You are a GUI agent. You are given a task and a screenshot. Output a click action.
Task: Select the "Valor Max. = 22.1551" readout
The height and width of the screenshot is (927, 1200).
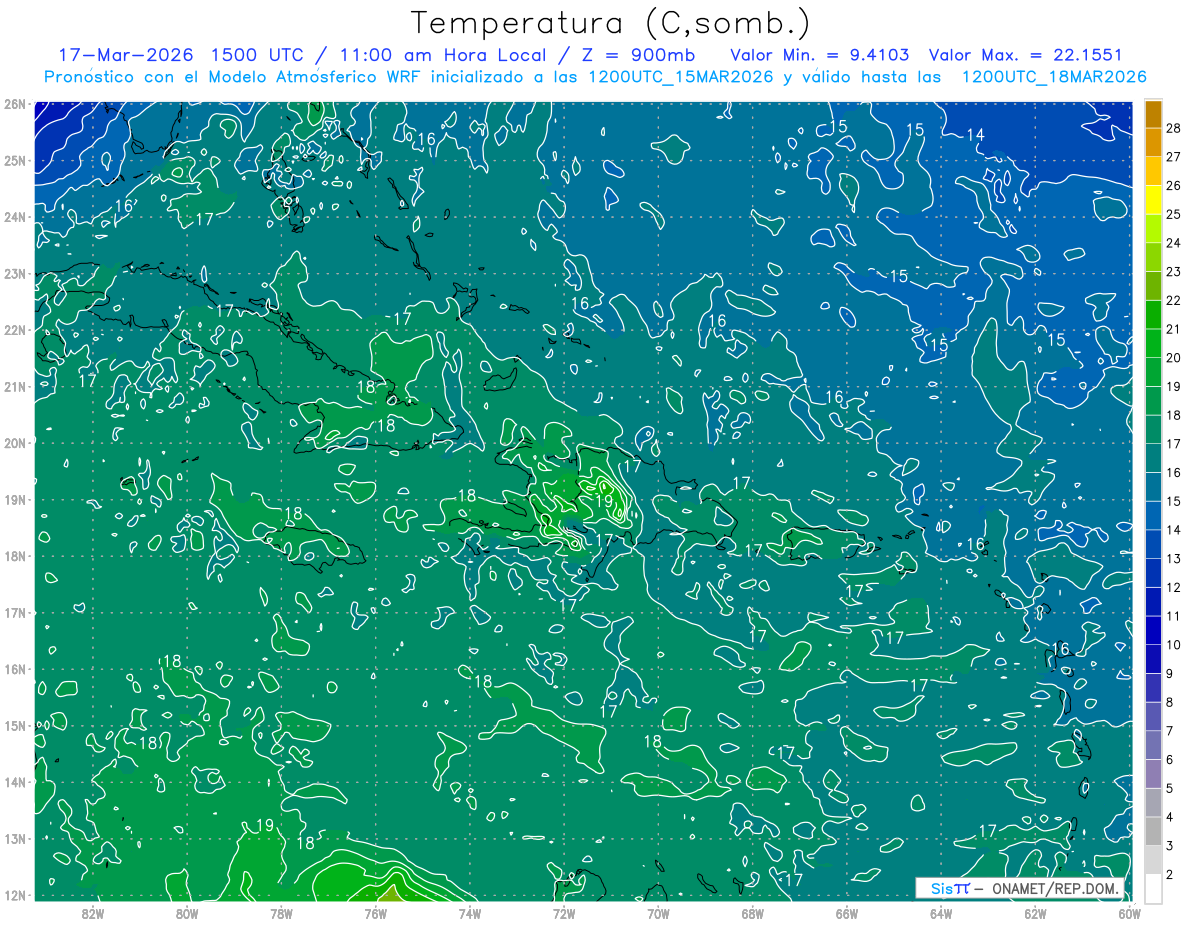[1025, 54]
